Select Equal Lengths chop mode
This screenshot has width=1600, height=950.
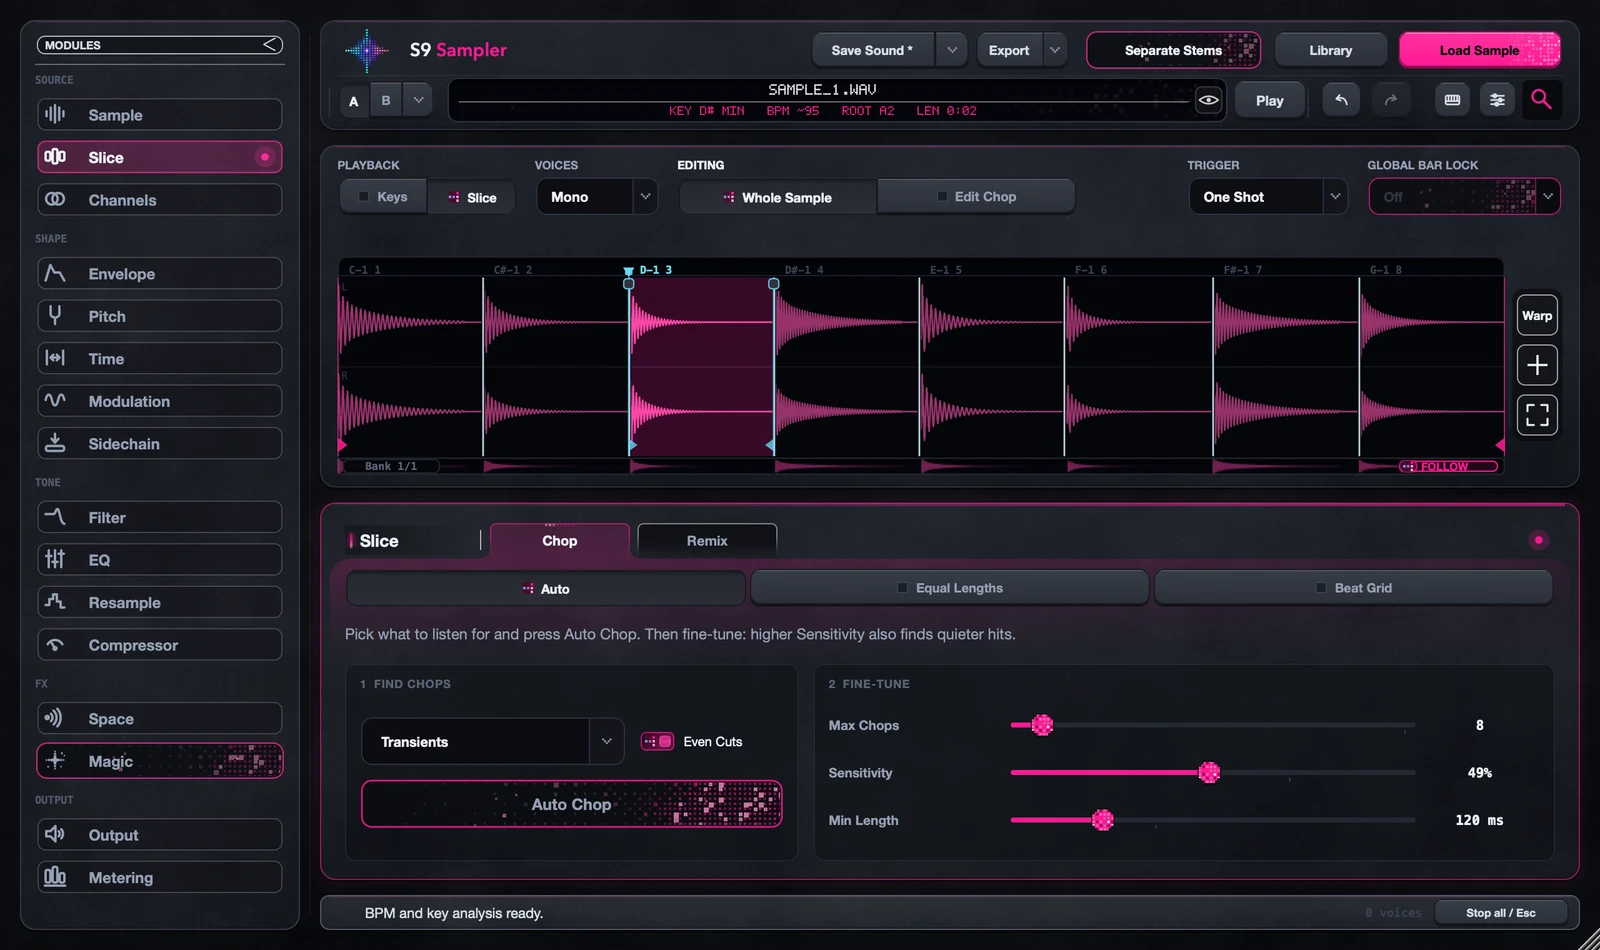pos(949,588)
